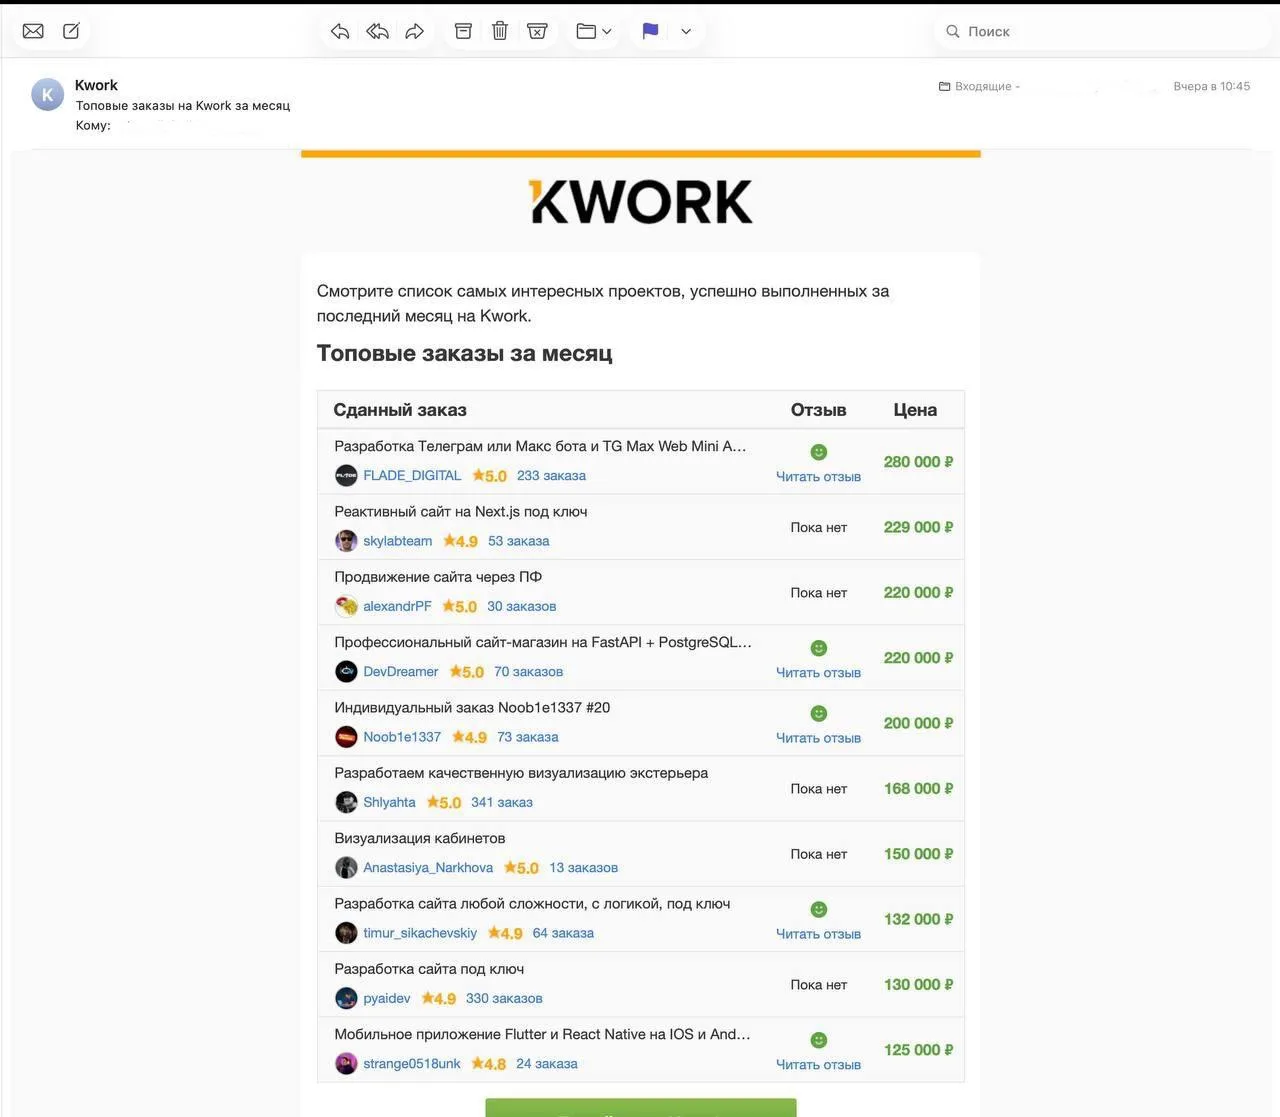1280x1117 pixels.
Task: Click the 233 заказа orders count
Action: 551,476
